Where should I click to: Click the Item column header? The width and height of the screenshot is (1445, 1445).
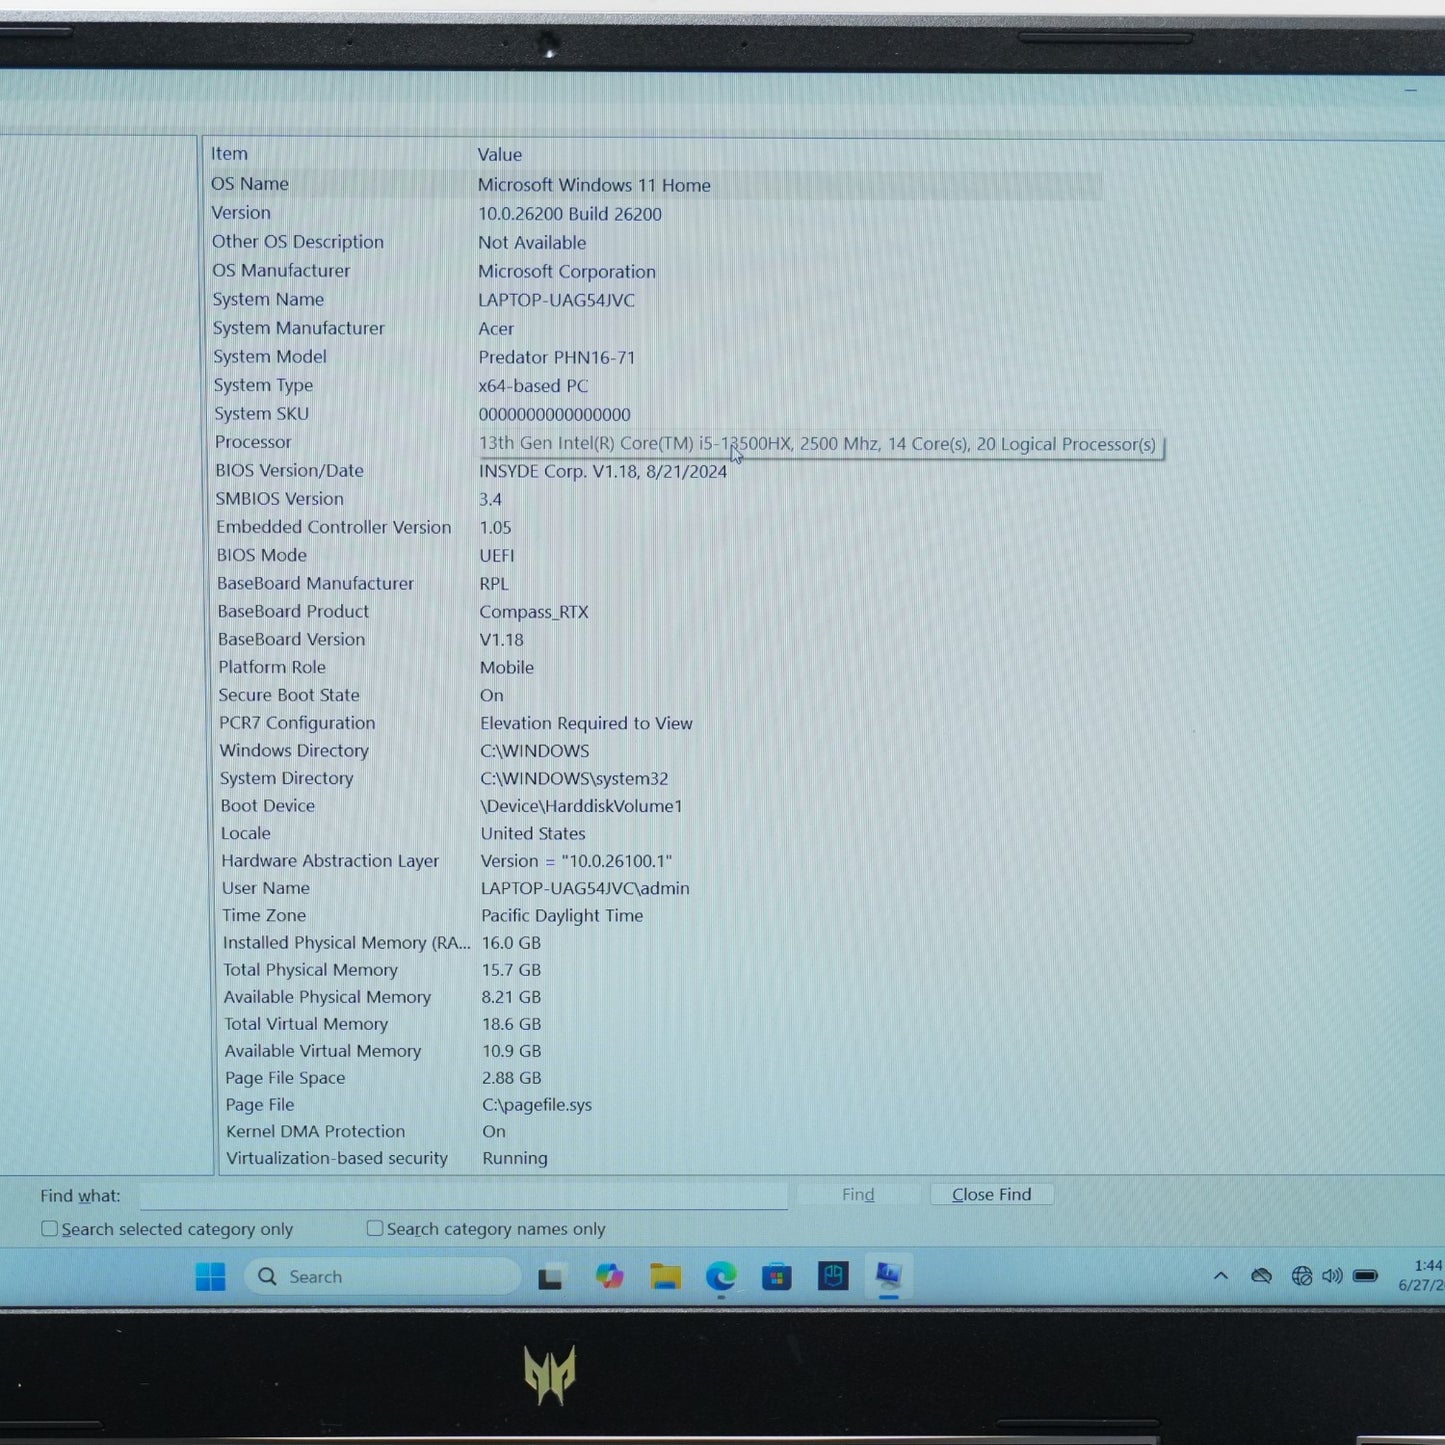click(x=229, y=154)
